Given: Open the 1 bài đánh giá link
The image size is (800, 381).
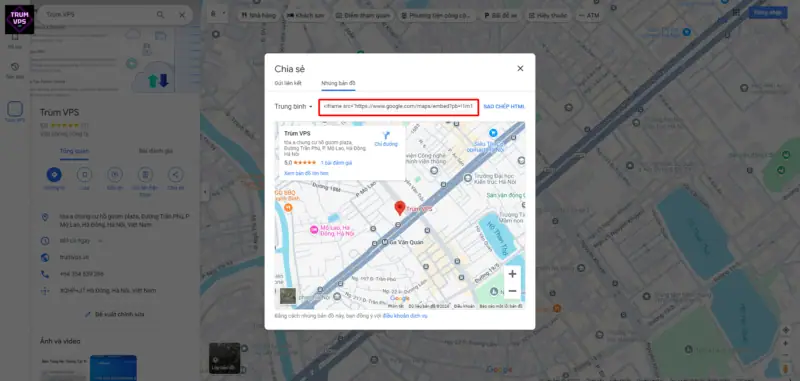Looking at the screenshot, I should [336, 163].
